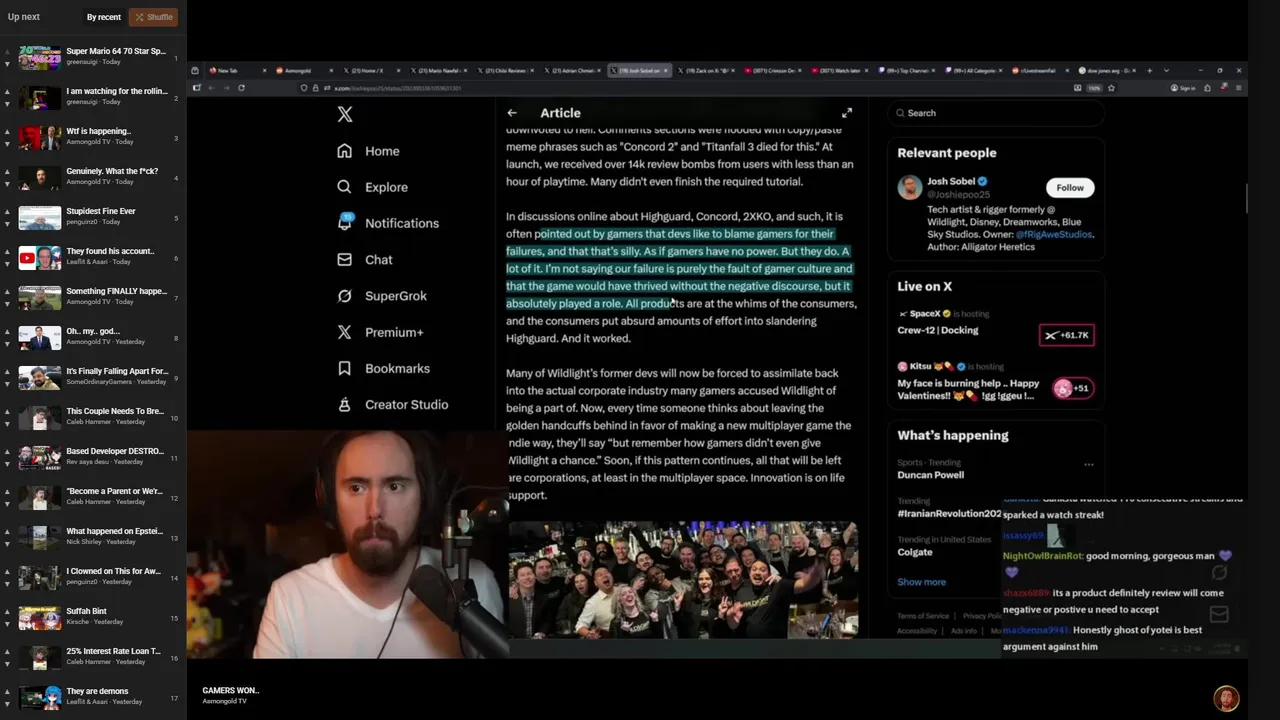1280x720 pixels.
Task: Switch to the r/Livestreamfail tab
Action: point(1038,71)
